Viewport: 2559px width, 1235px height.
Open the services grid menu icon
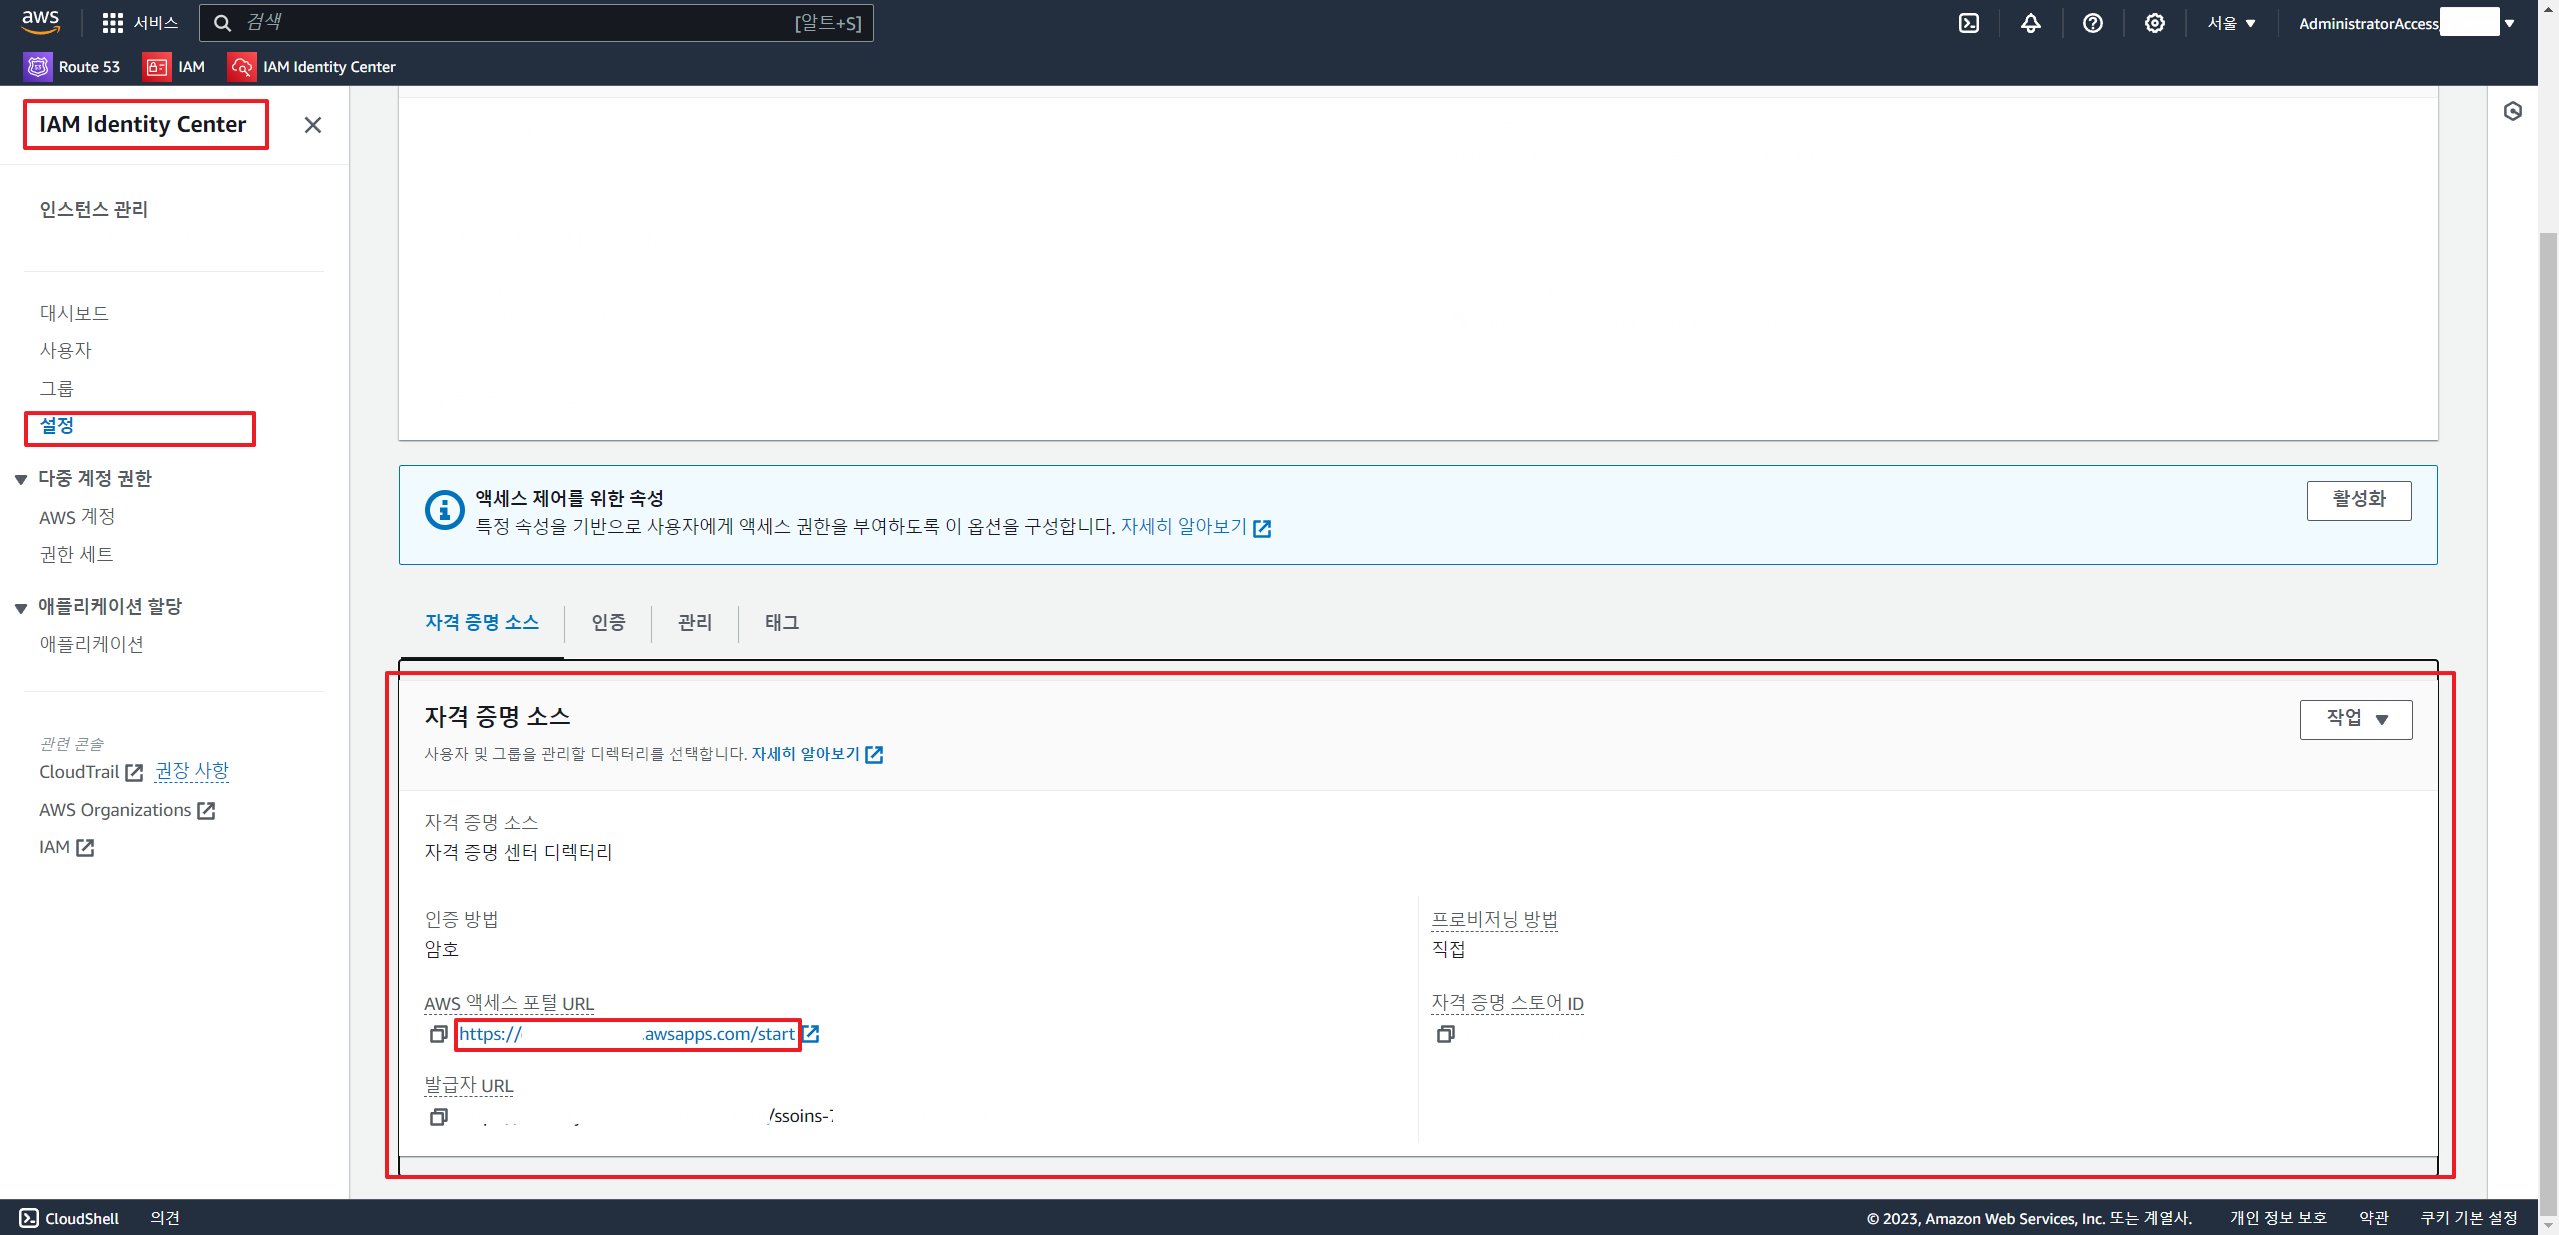(x=112, y=23)
